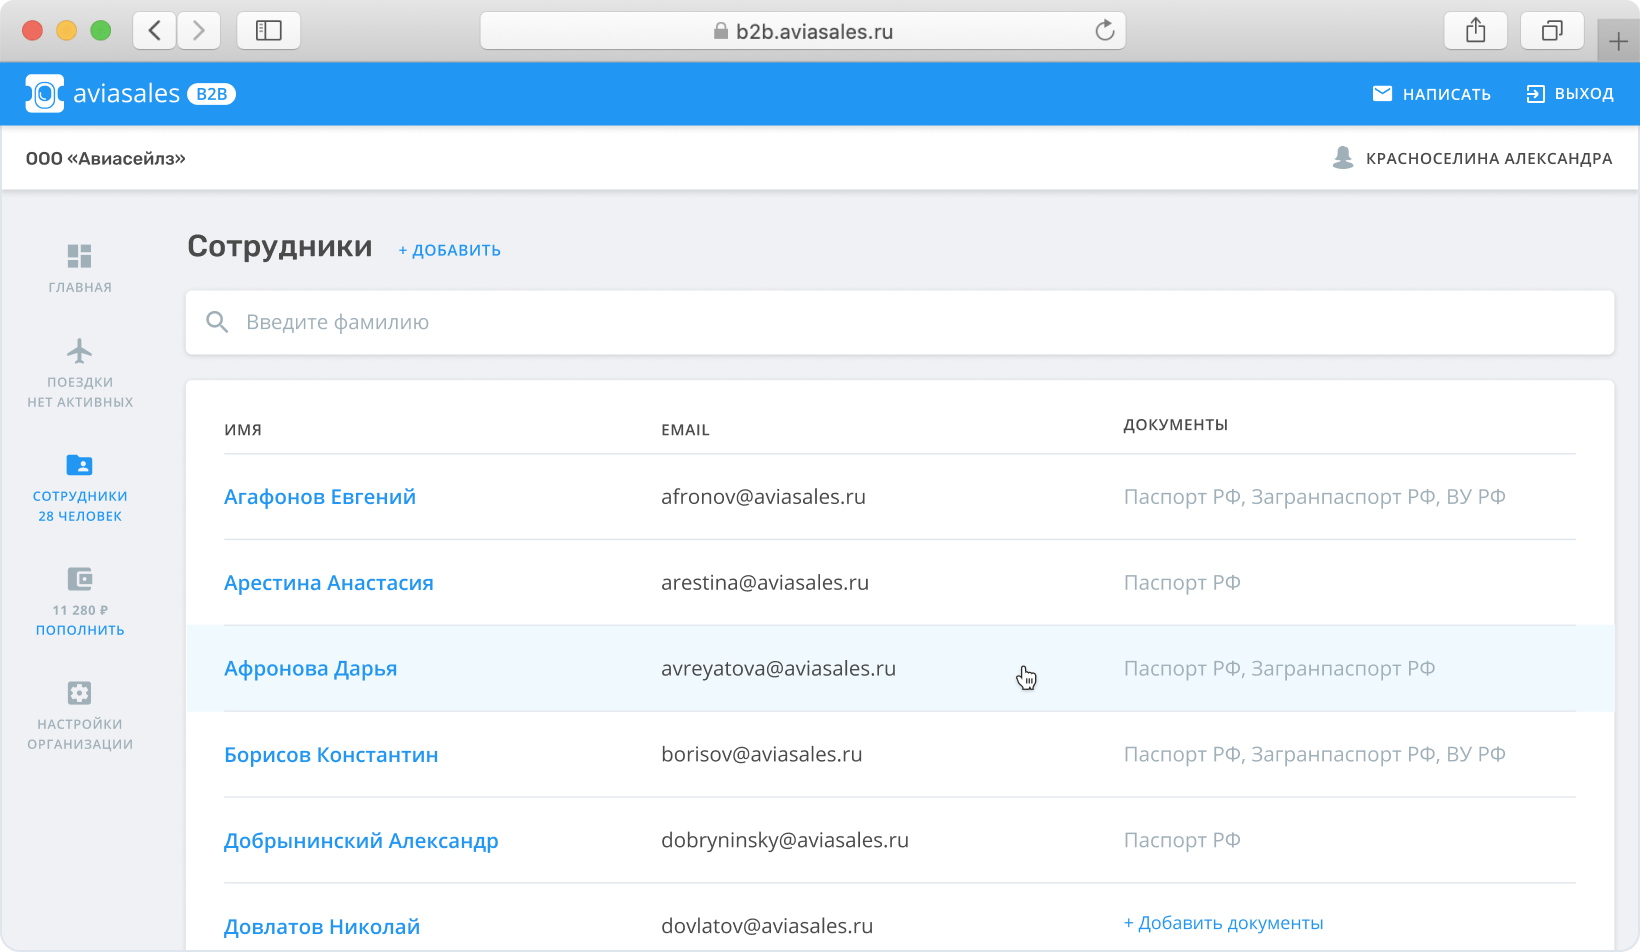Open Агафонов Евгений's profile
1640x952 pixels.
[320, 497]
